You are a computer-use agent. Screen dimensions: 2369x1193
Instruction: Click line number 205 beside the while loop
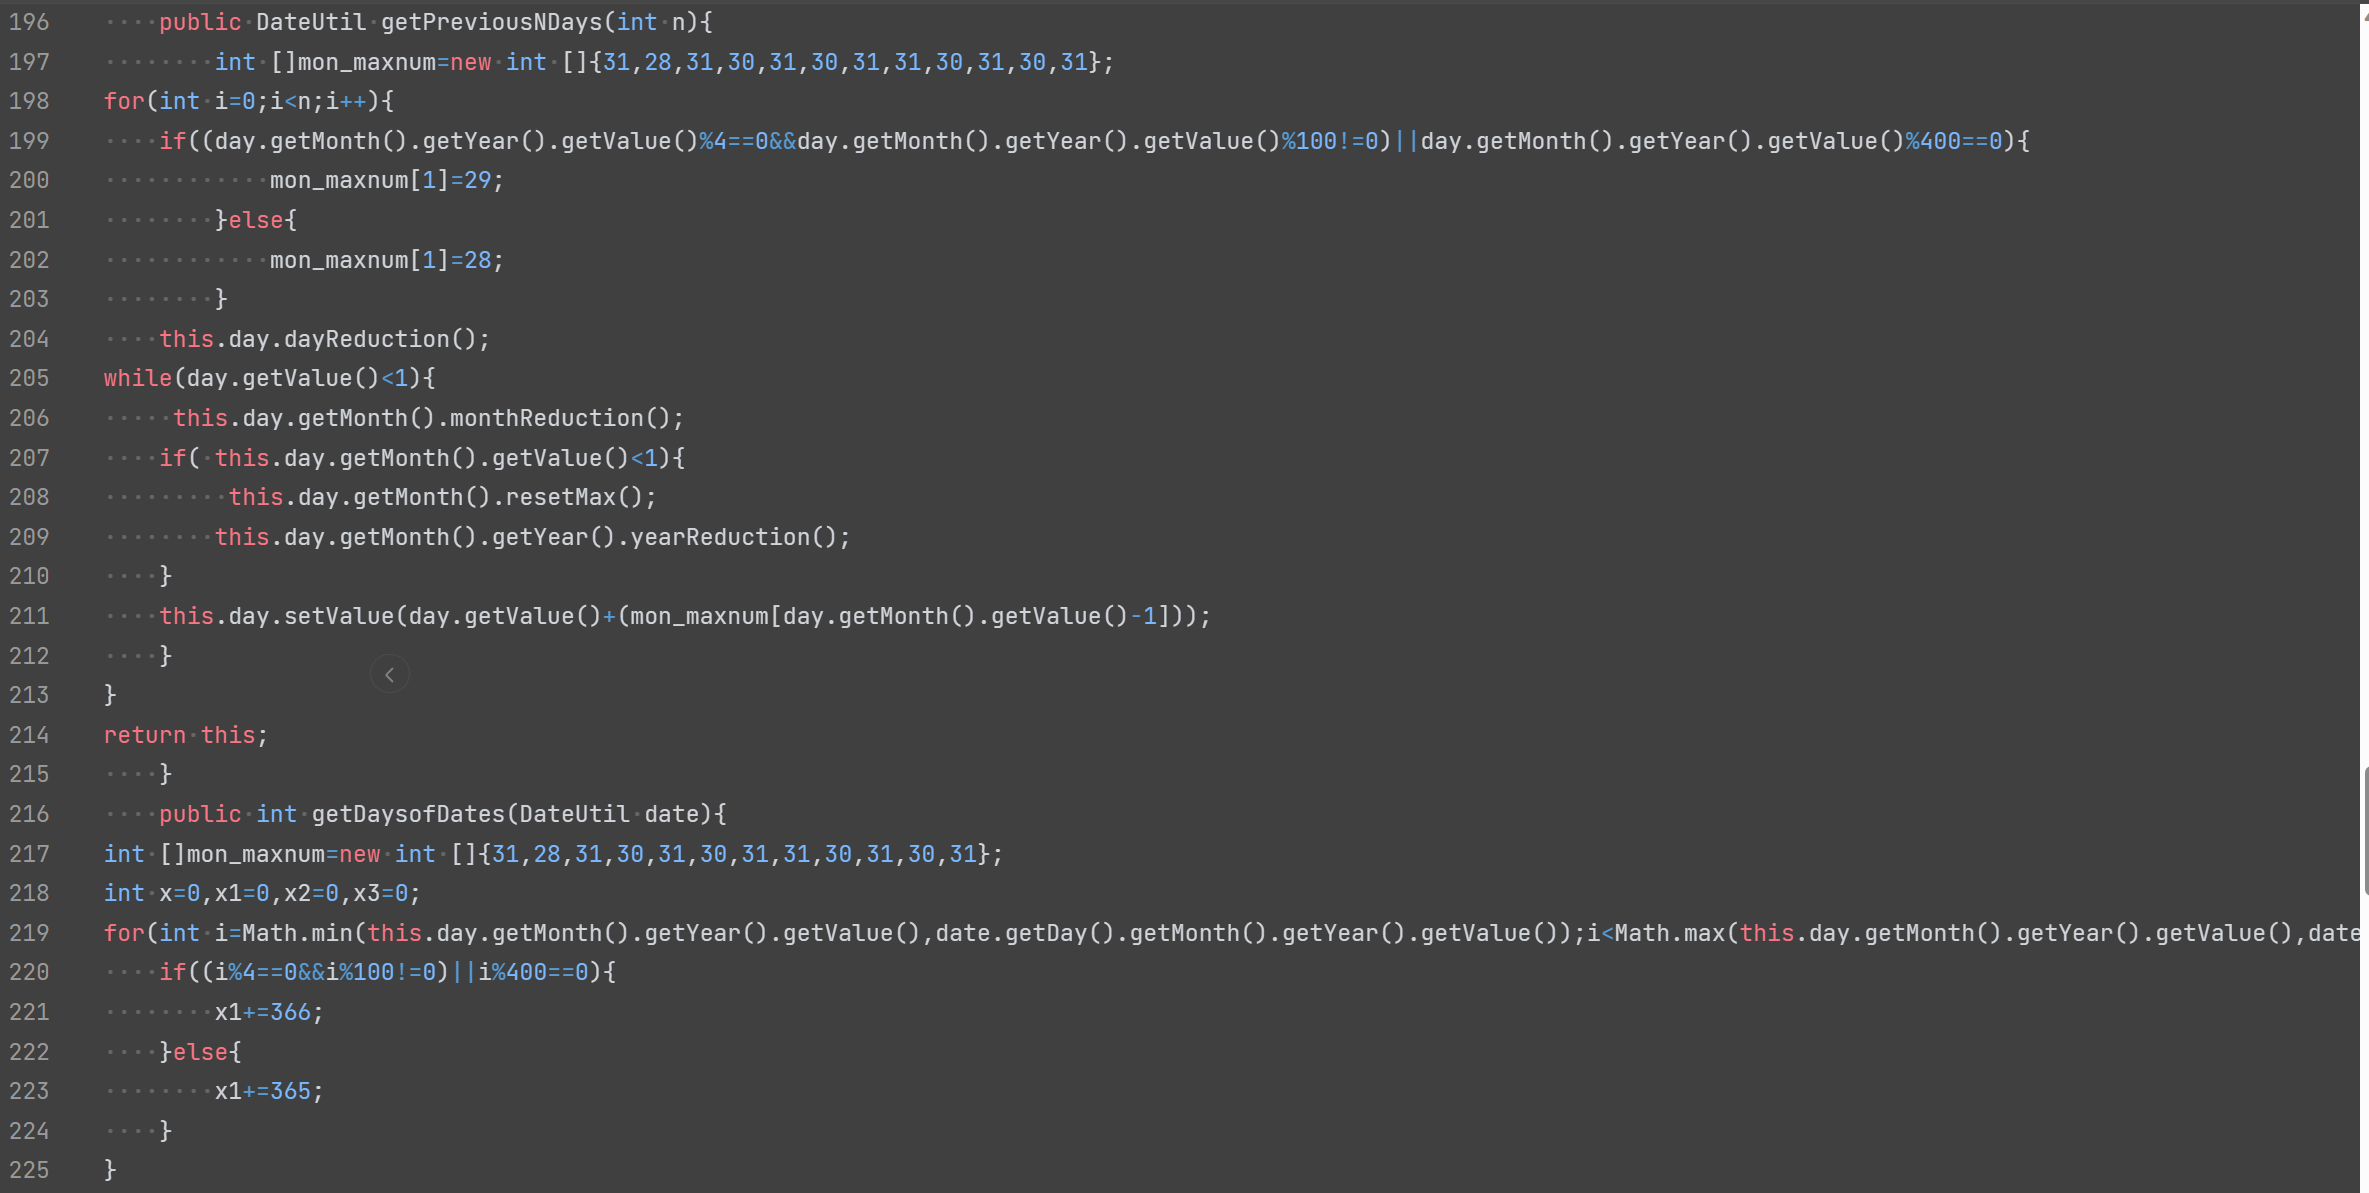pyautogui.click(x=29, y=378)
